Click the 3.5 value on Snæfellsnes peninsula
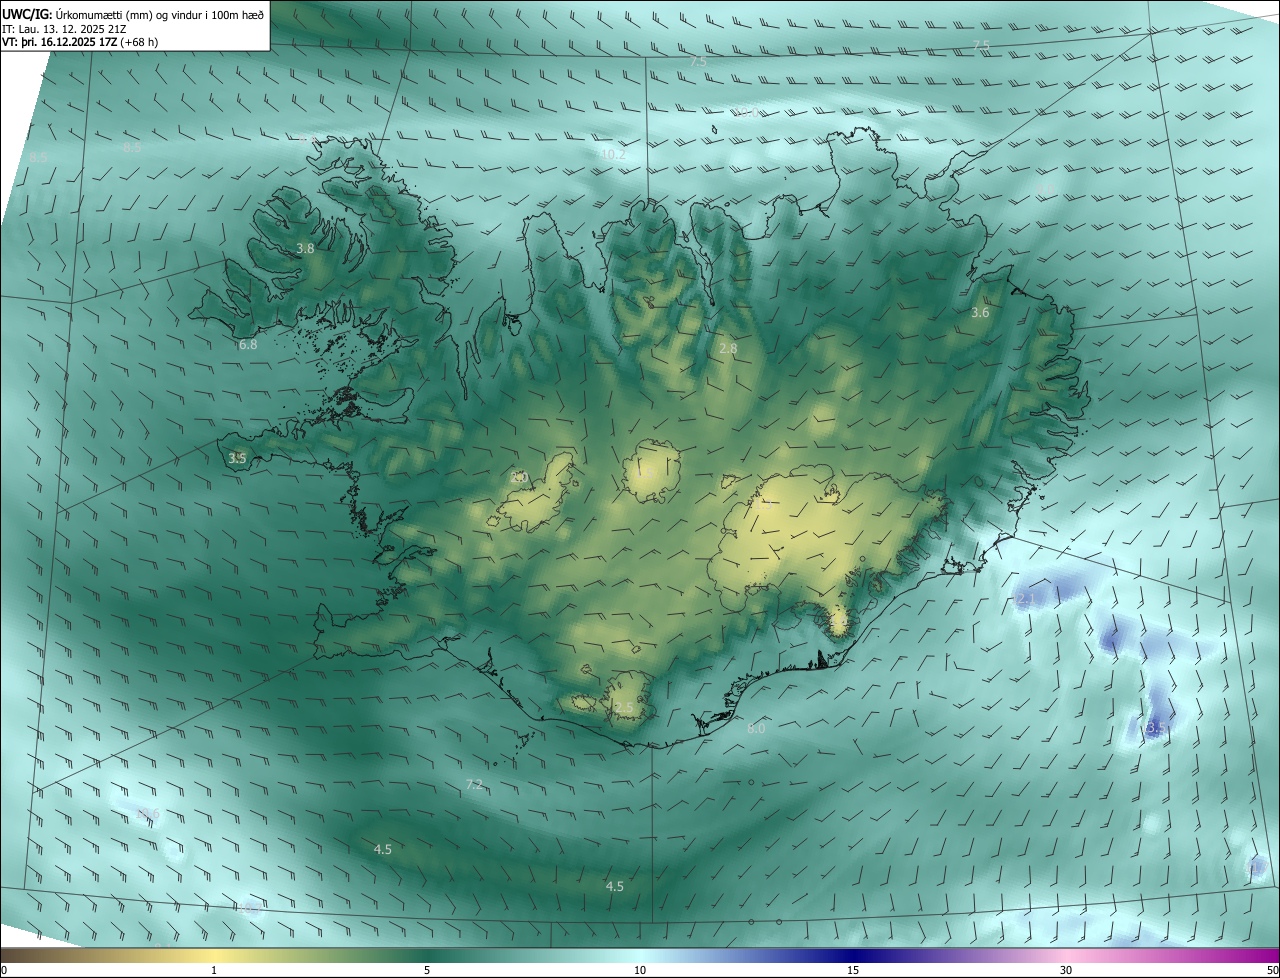The height and width of the screenshot is (978, 1280). pos(237,458)
